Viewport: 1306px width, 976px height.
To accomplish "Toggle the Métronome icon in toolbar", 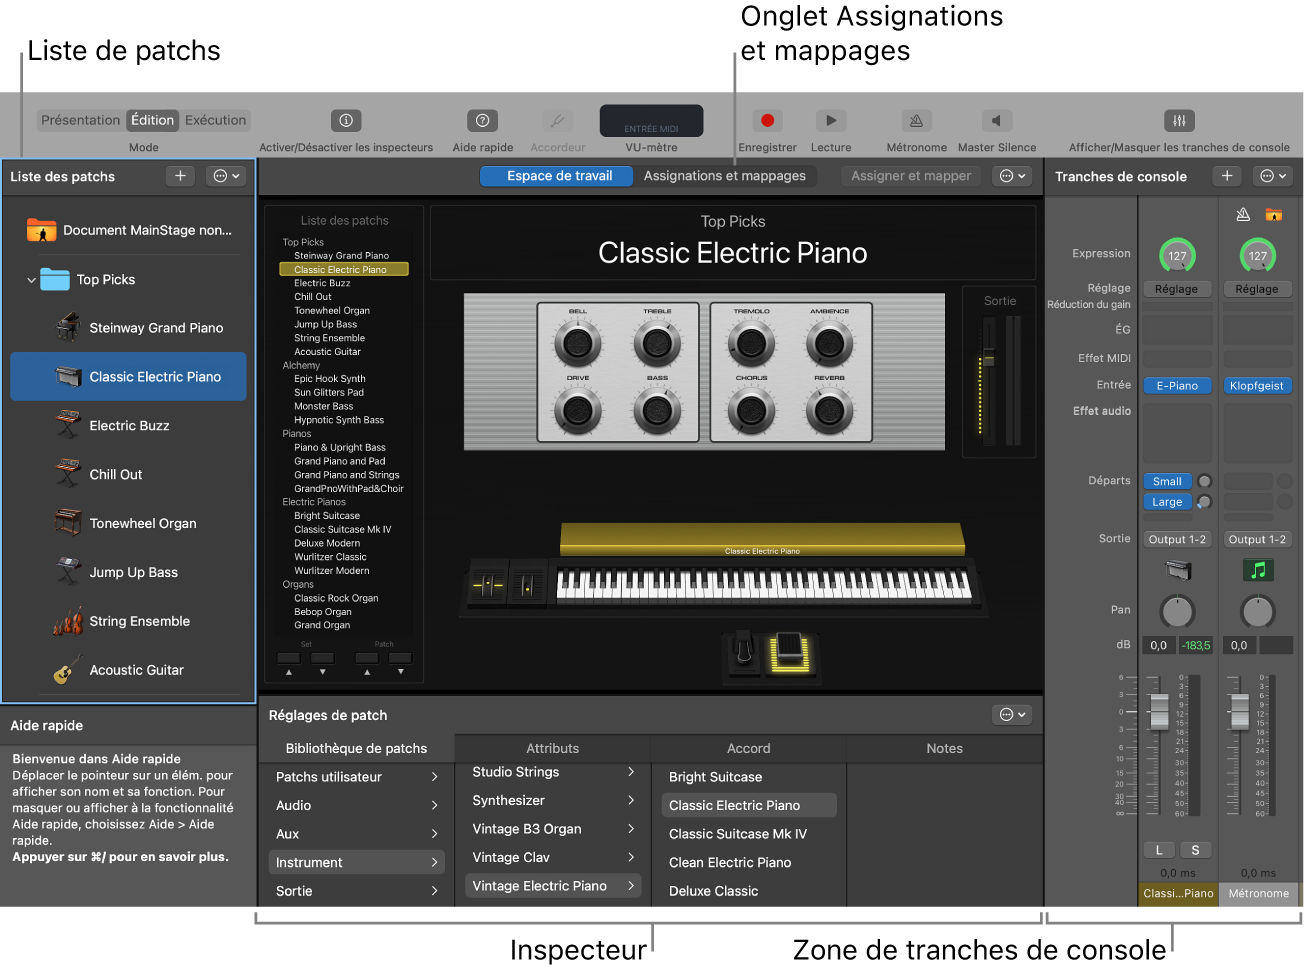I will pyautogui.click(x=916, y=120).
